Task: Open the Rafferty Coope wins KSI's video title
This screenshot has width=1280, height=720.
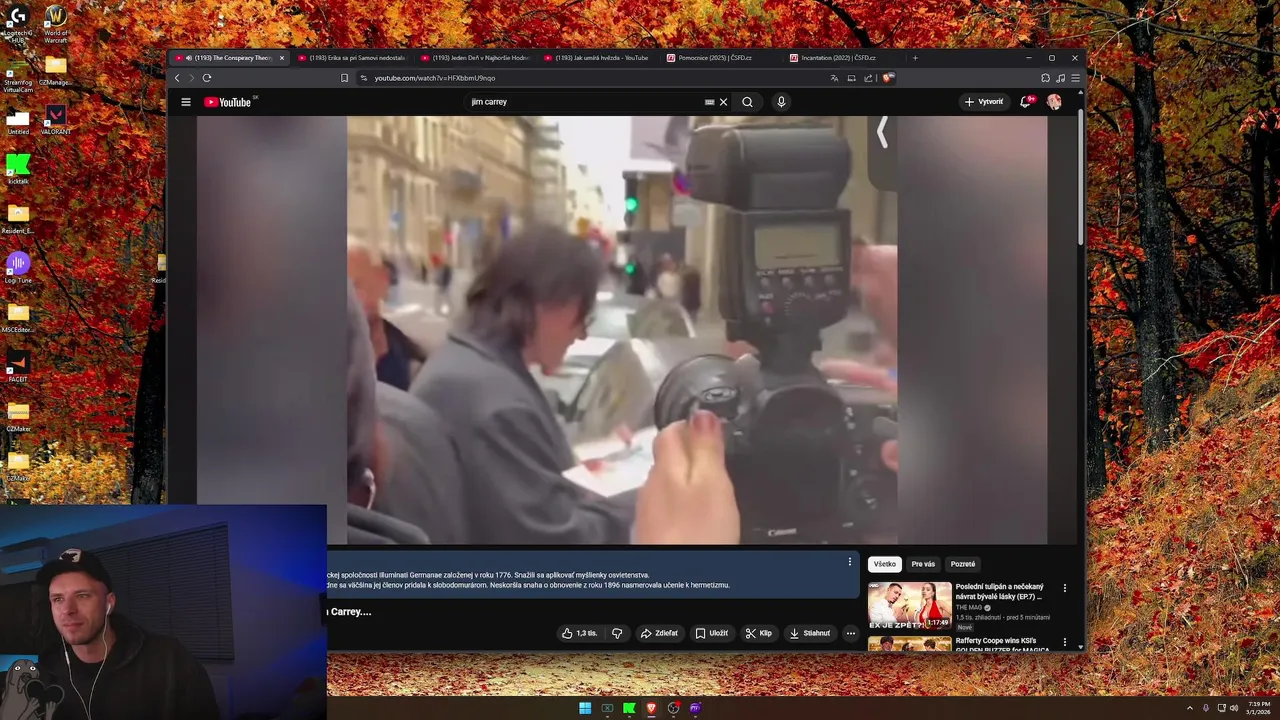Action: pos(1002,645)
